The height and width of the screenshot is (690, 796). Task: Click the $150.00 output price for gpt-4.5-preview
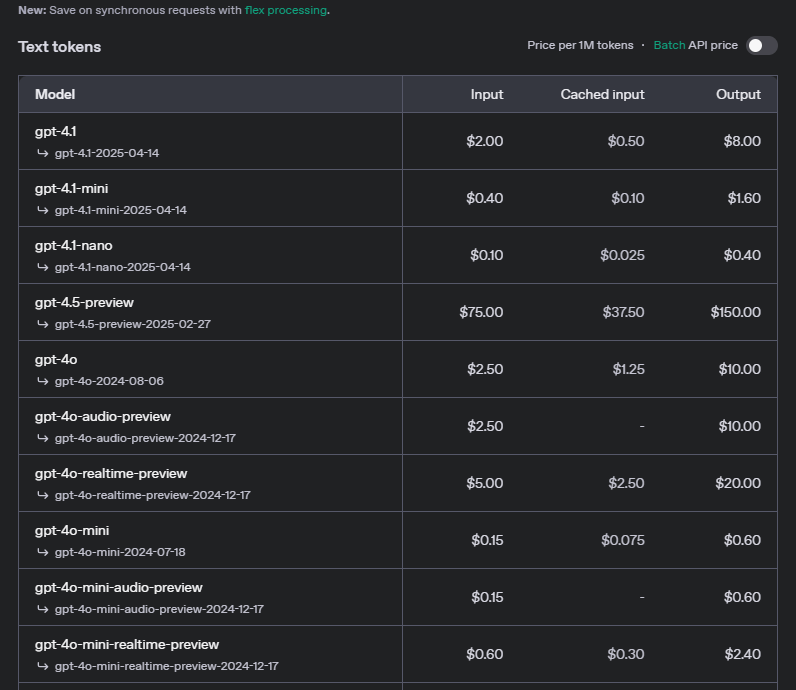click(x=735, y=312)
